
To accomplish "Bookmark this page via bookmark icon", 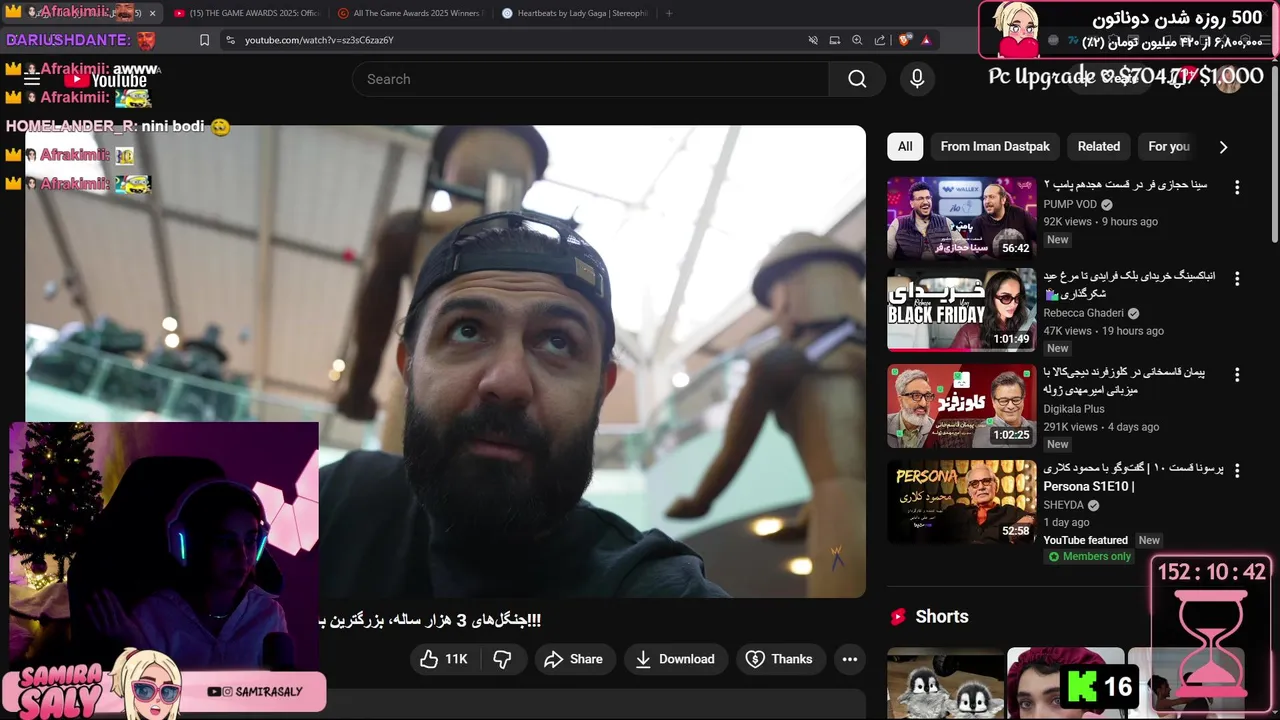I will point(205,40).
